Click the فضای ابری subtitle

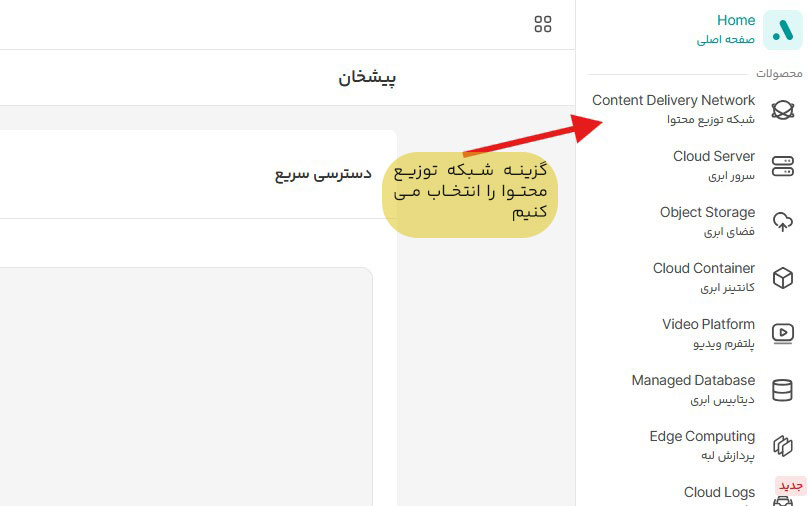tap(729, 232)
